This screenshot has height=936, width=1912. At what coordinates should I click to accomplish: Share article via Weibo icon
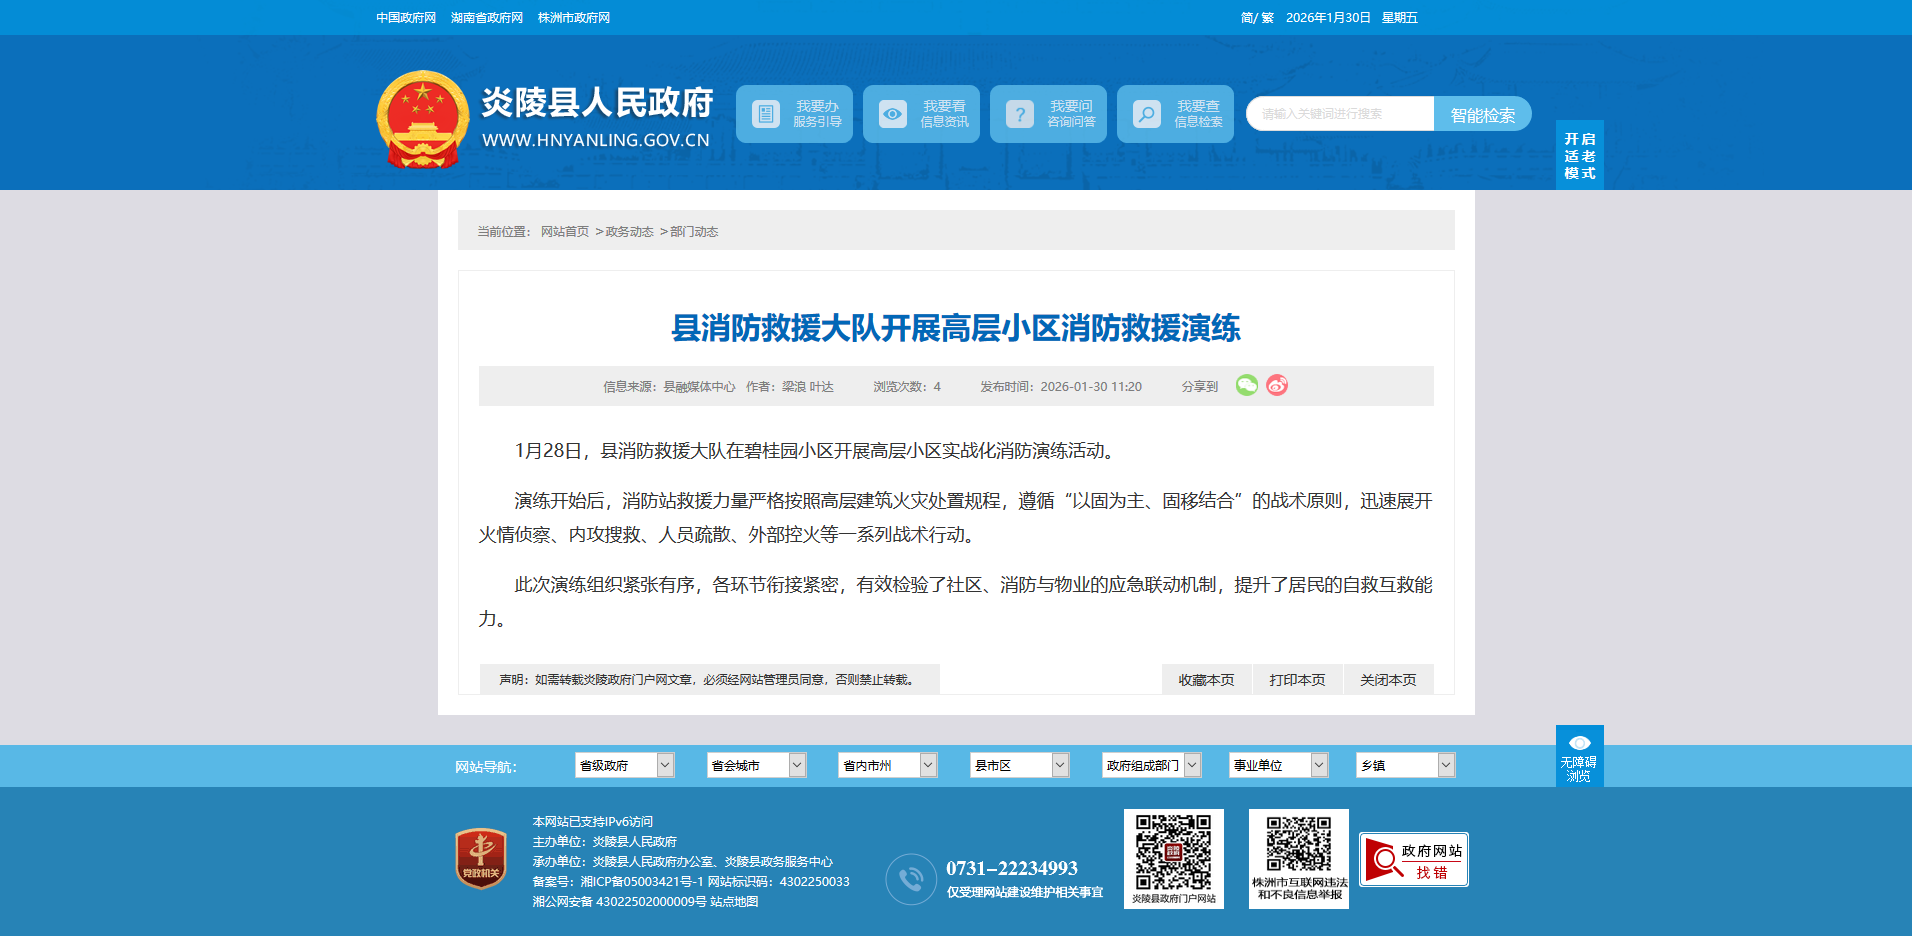pyautogui.click(x=1277, y=385)
